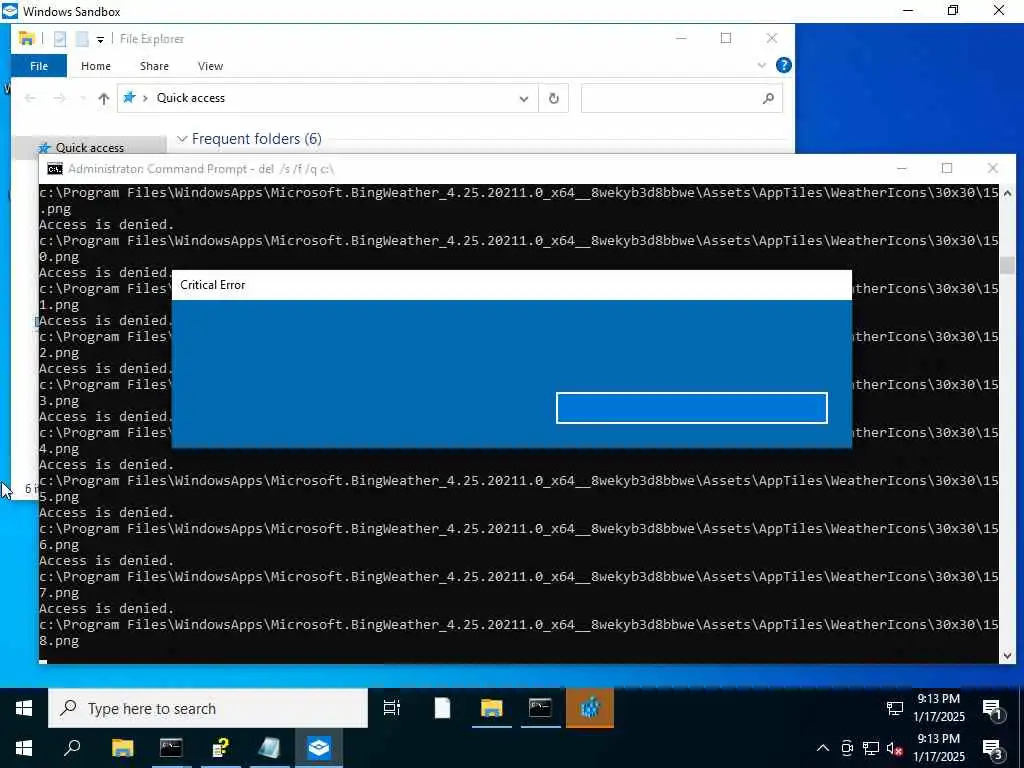Viewport: 1024px width, 768px height.
Task: Click the Command Prompt vertical scrollbar thumb
Action: coord(1007,265)
